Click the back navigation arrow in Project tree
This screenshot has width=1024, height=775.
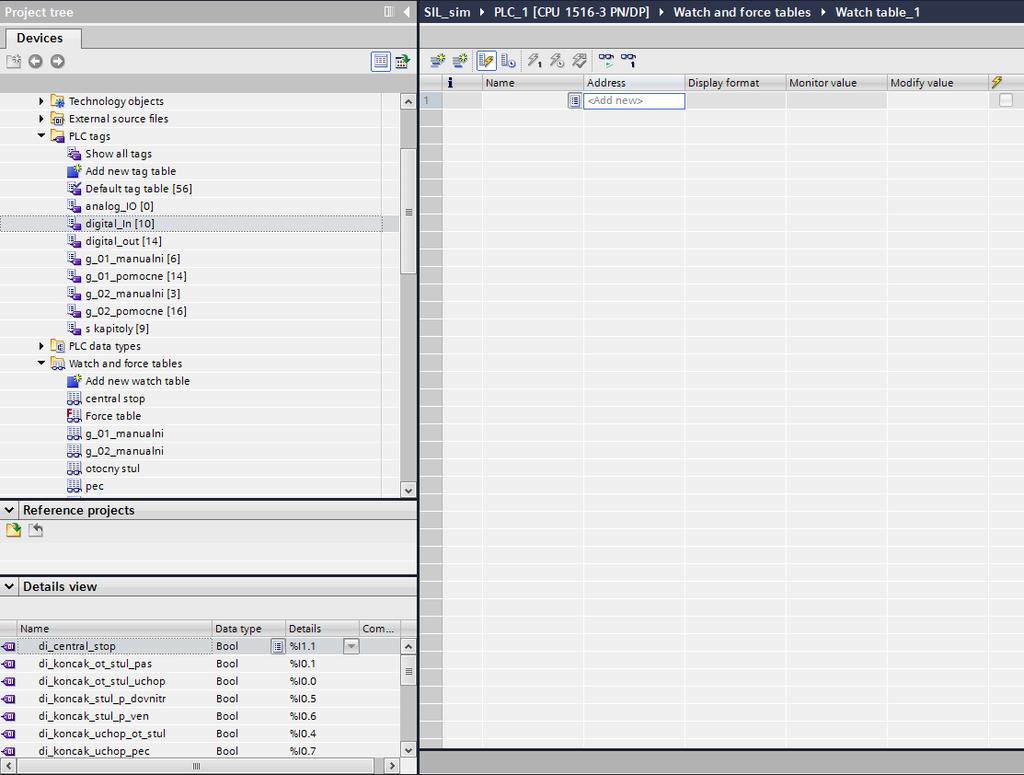click(36, 61)
